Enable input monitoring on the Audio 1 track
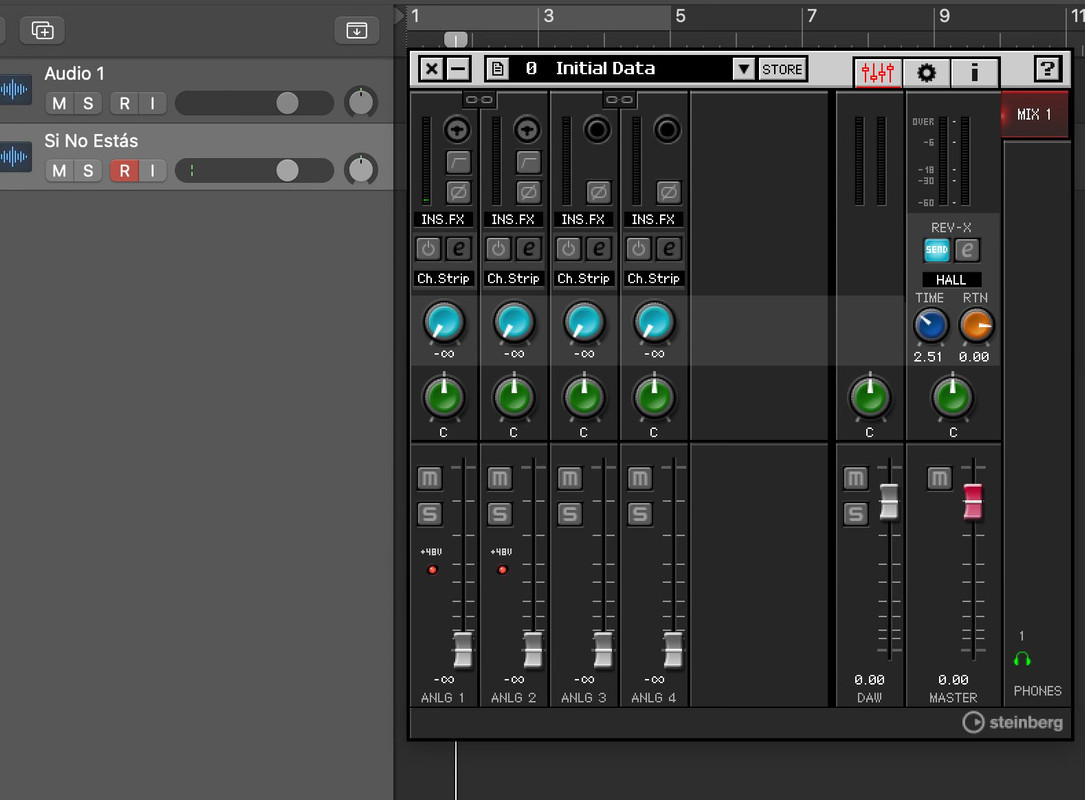The height and width of the screenshot is (800, 1085). click(x=152, y=103)
